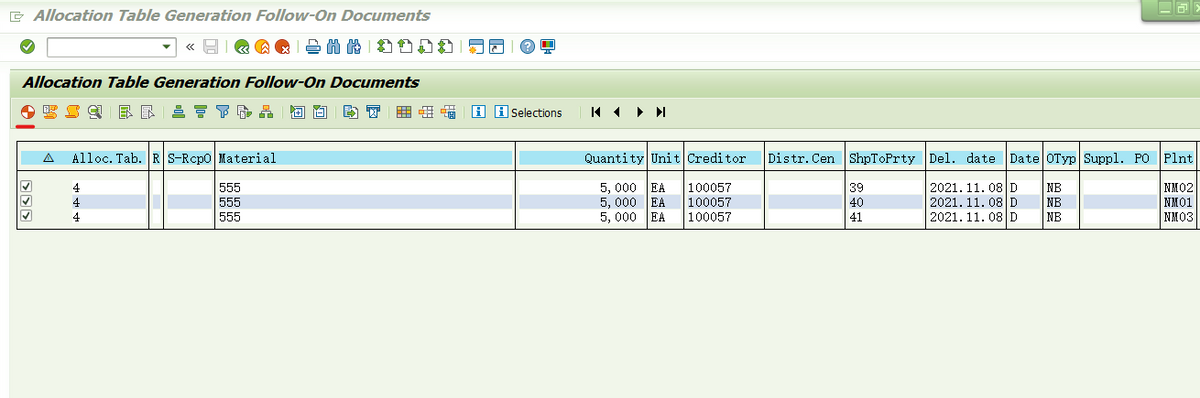Click the Material column header
This screenshot has width=1200, height=398.
coord(364,158)
